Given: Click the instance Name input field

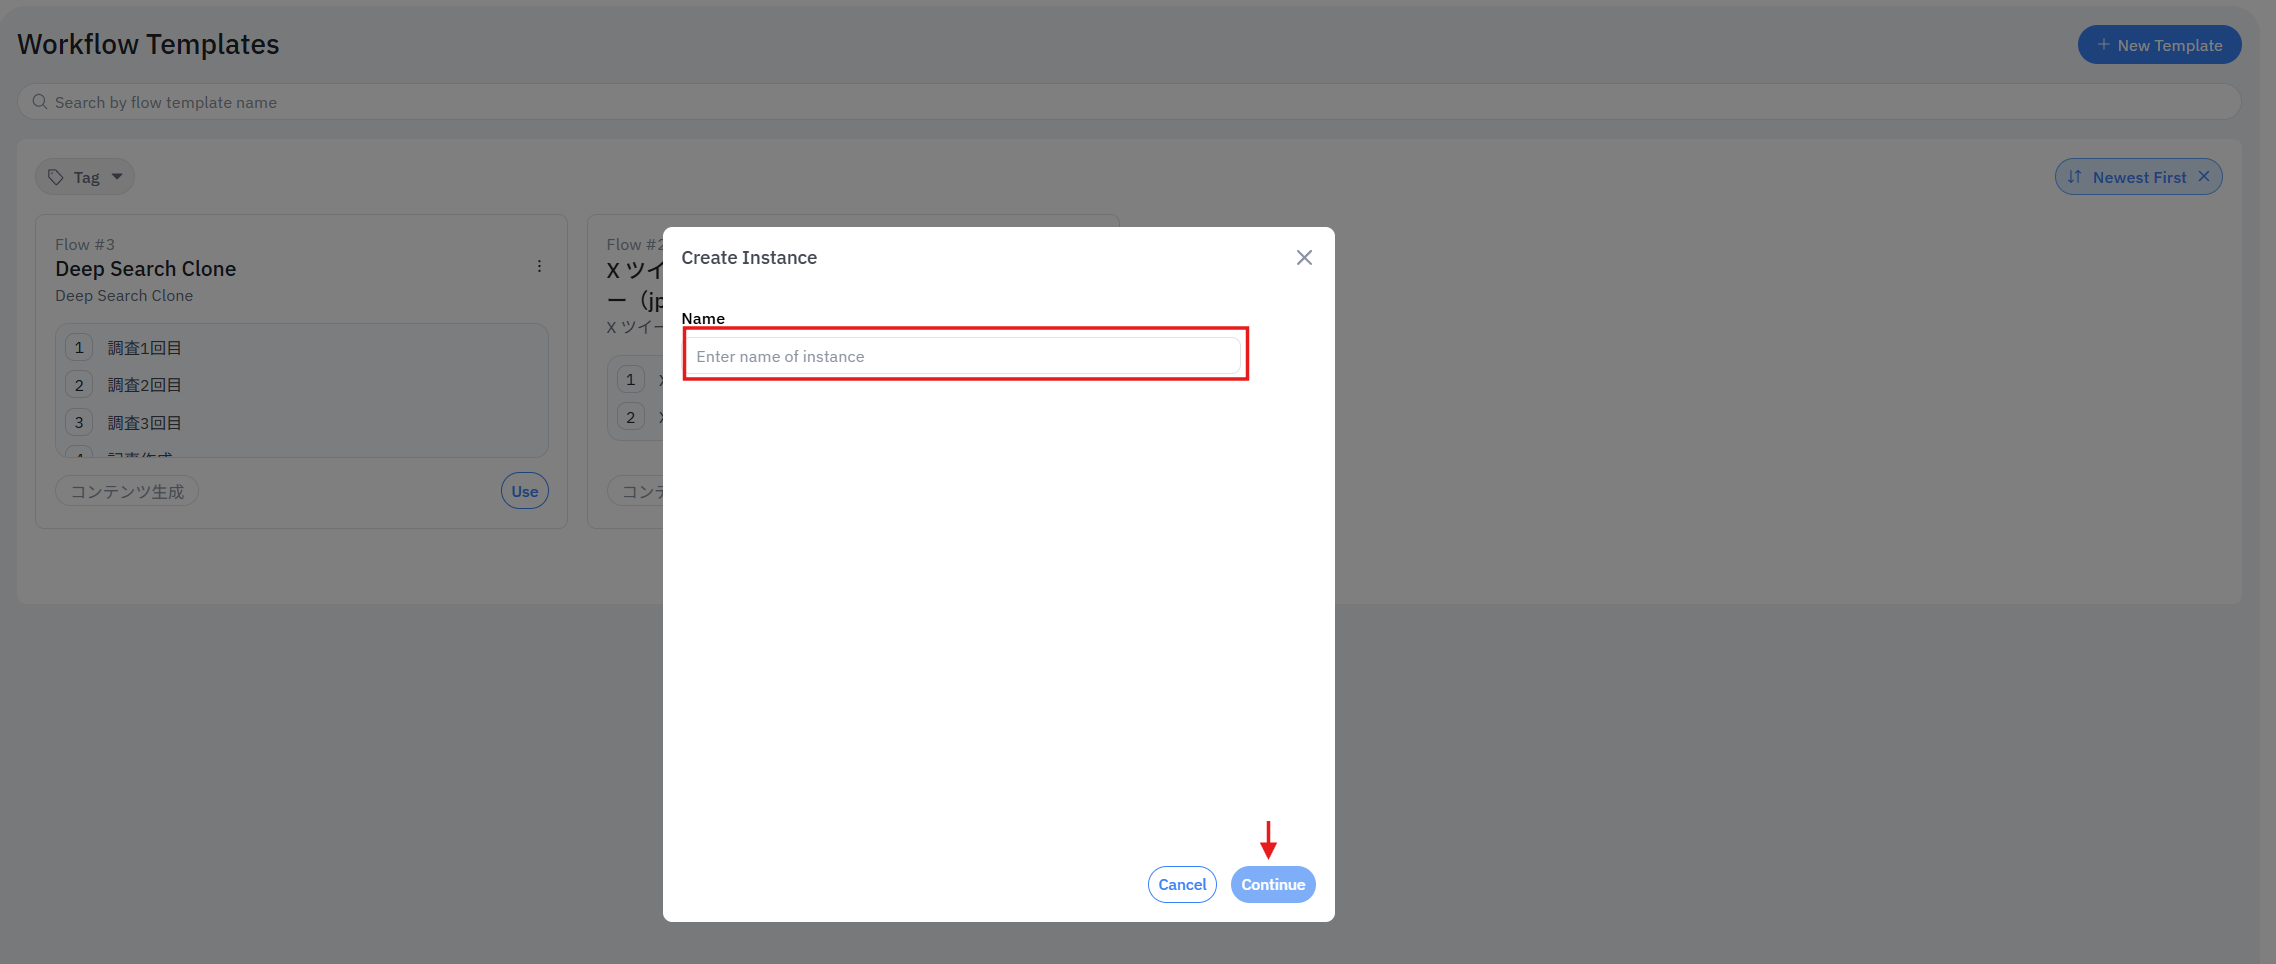Looking at the screenshot, I should click(963, 356).
